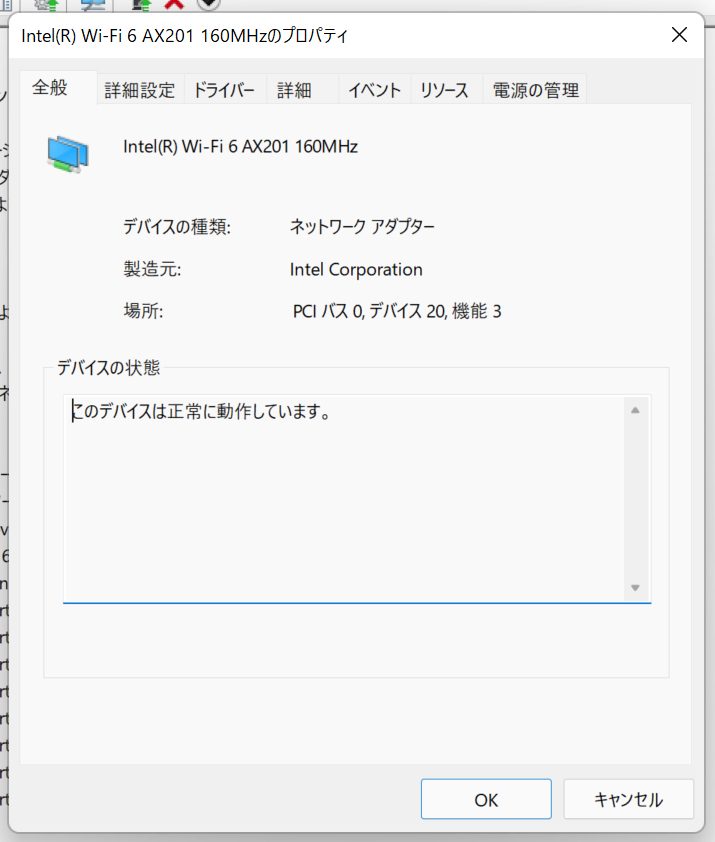Click the デバイスの状態 group label

pos(109,367)
